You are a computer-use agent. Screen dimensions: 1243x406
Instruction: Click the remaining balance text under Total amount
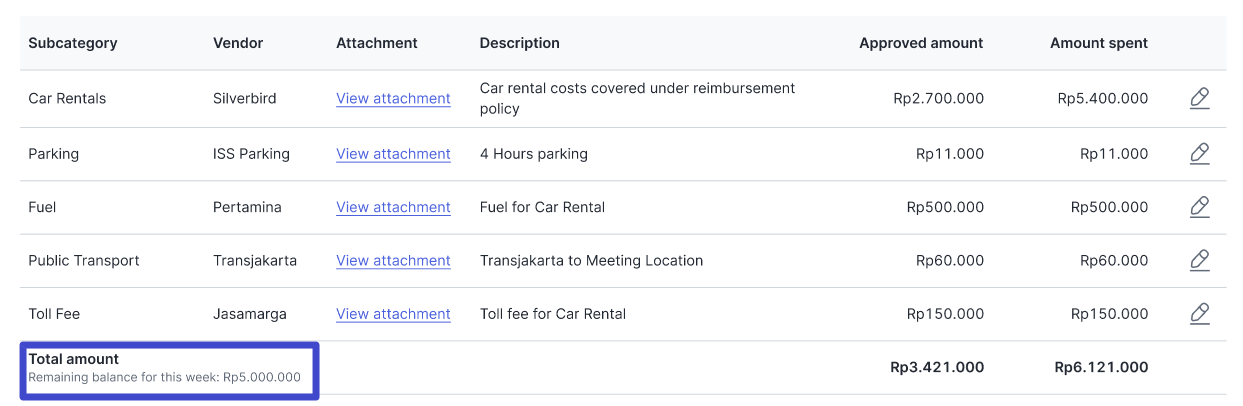pos(164,378)
